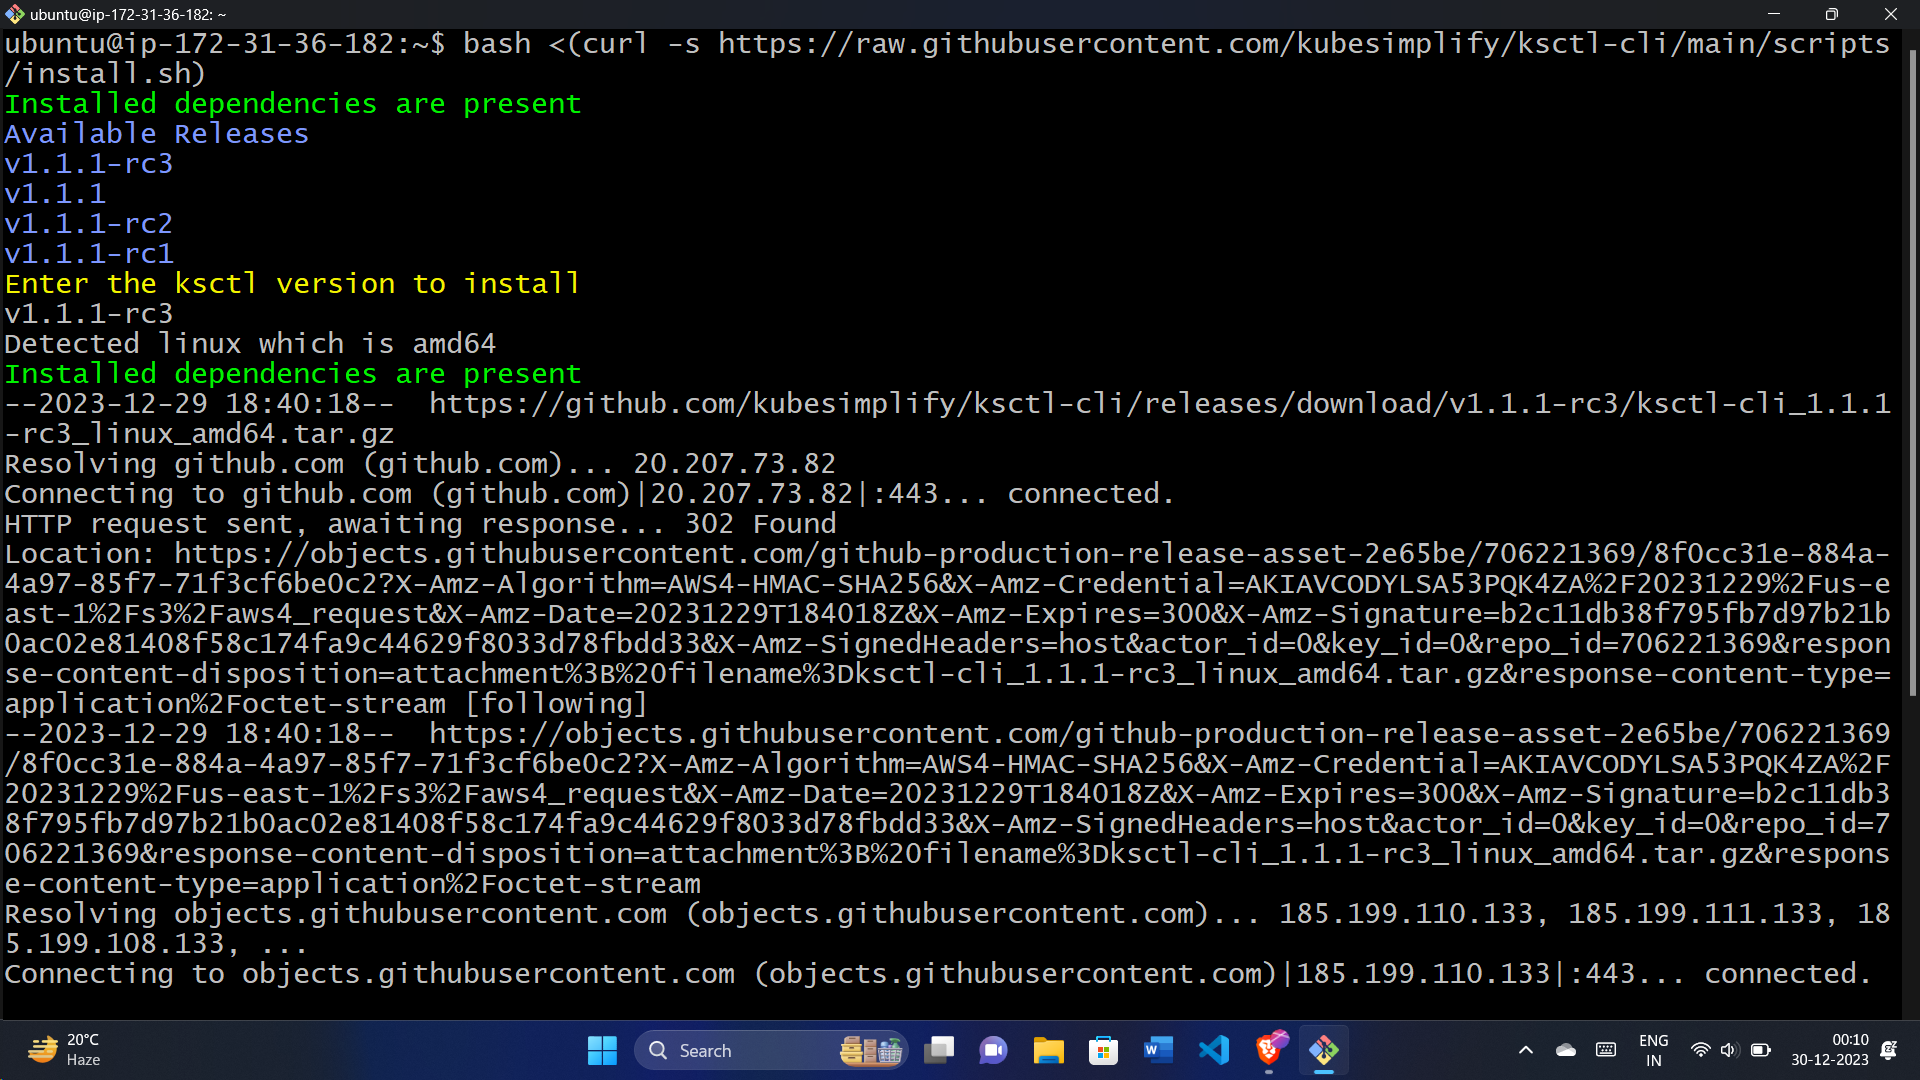Open Brave browser from the taskbar
The image size is (1920, 1080).
(1269, 1050)
